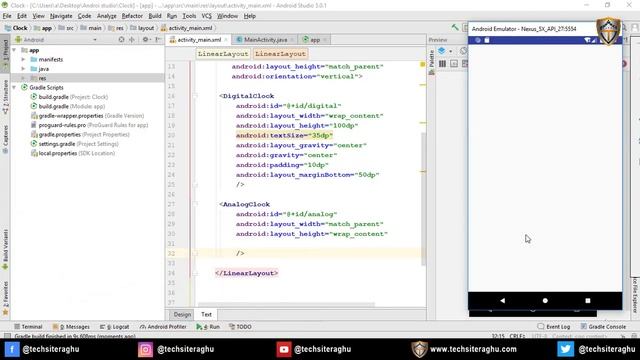Image resolution: width=640 pixels, height=360 pixels.
Task: Open the Project panel gear settings icon
Action: tap(145, 40)
